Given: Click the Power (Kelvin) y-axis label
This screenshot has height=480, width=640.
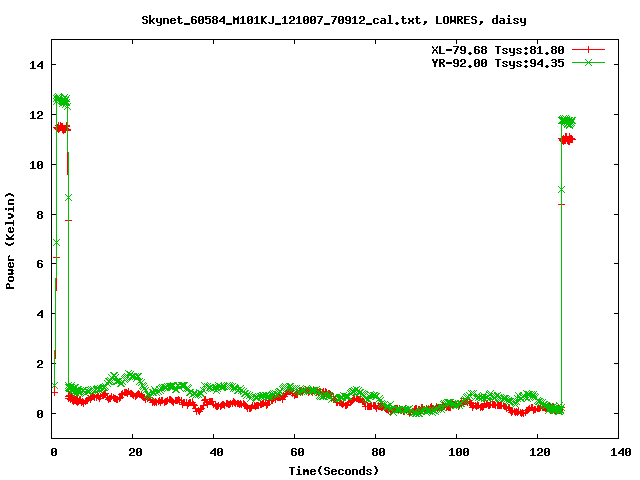Looking at the screenshot, I should pos(10,241).
